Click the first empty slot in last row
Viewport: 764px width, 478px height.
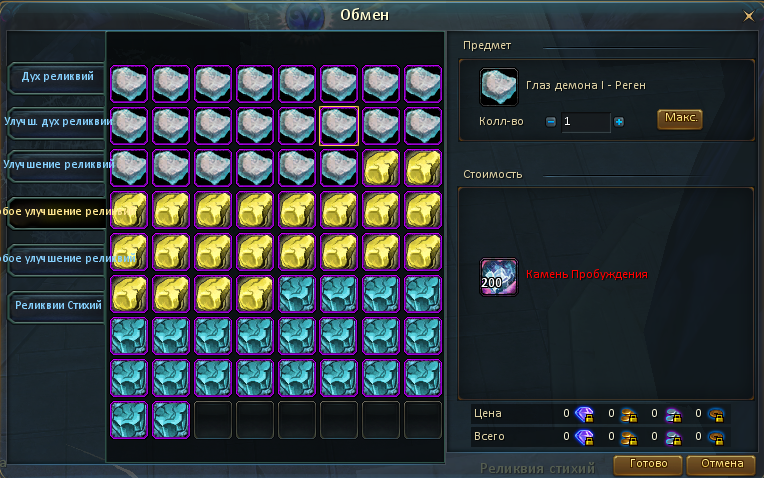pyautogui.click(x=212, y=420)
